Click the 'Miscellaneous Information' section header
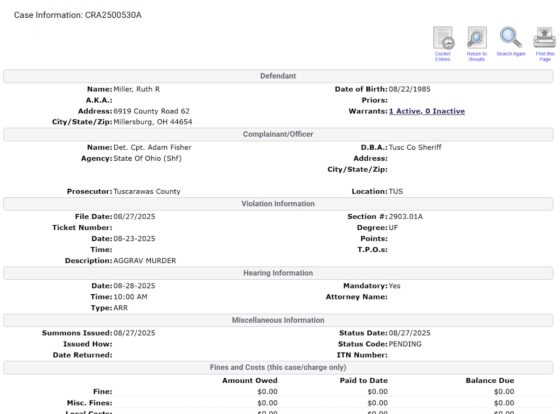The height and width of the screenshot is (414, 560). 278,320
